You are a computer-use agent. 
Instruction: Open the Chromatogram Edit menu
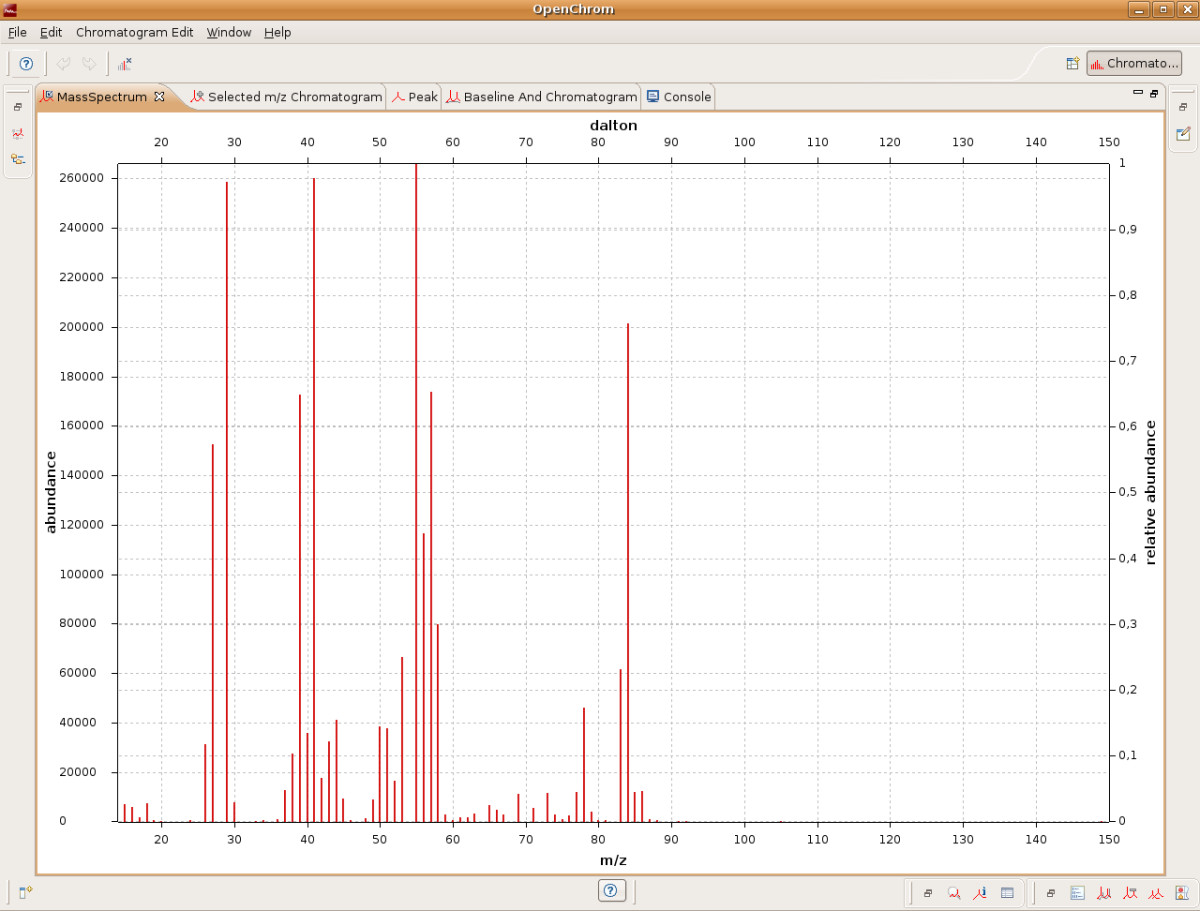point(135,32)
